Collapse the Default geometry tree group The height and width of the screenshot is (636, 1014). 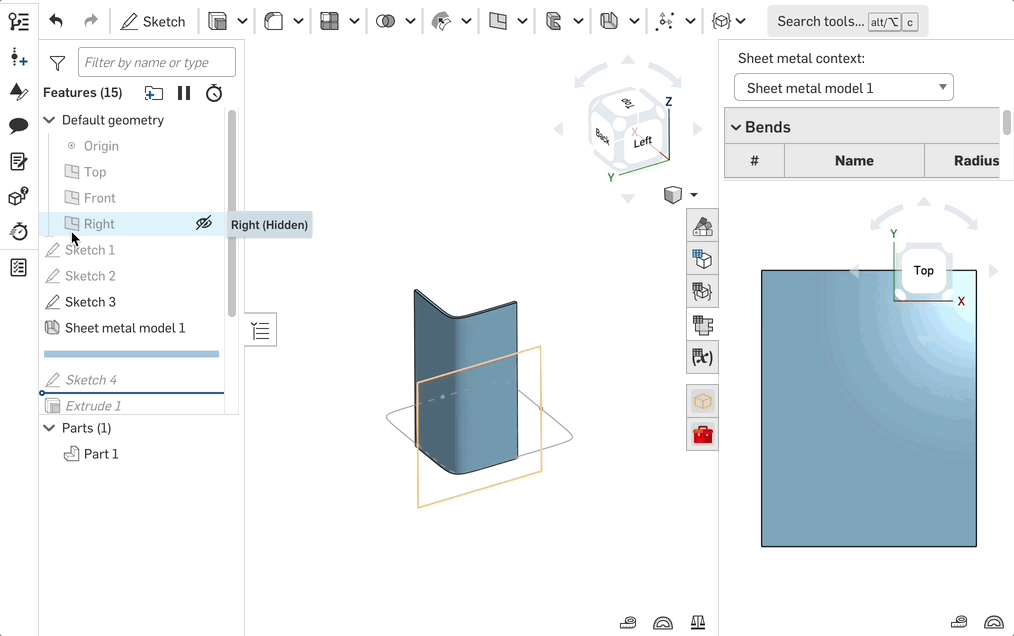pyautogui.click(x=49, y=120)
